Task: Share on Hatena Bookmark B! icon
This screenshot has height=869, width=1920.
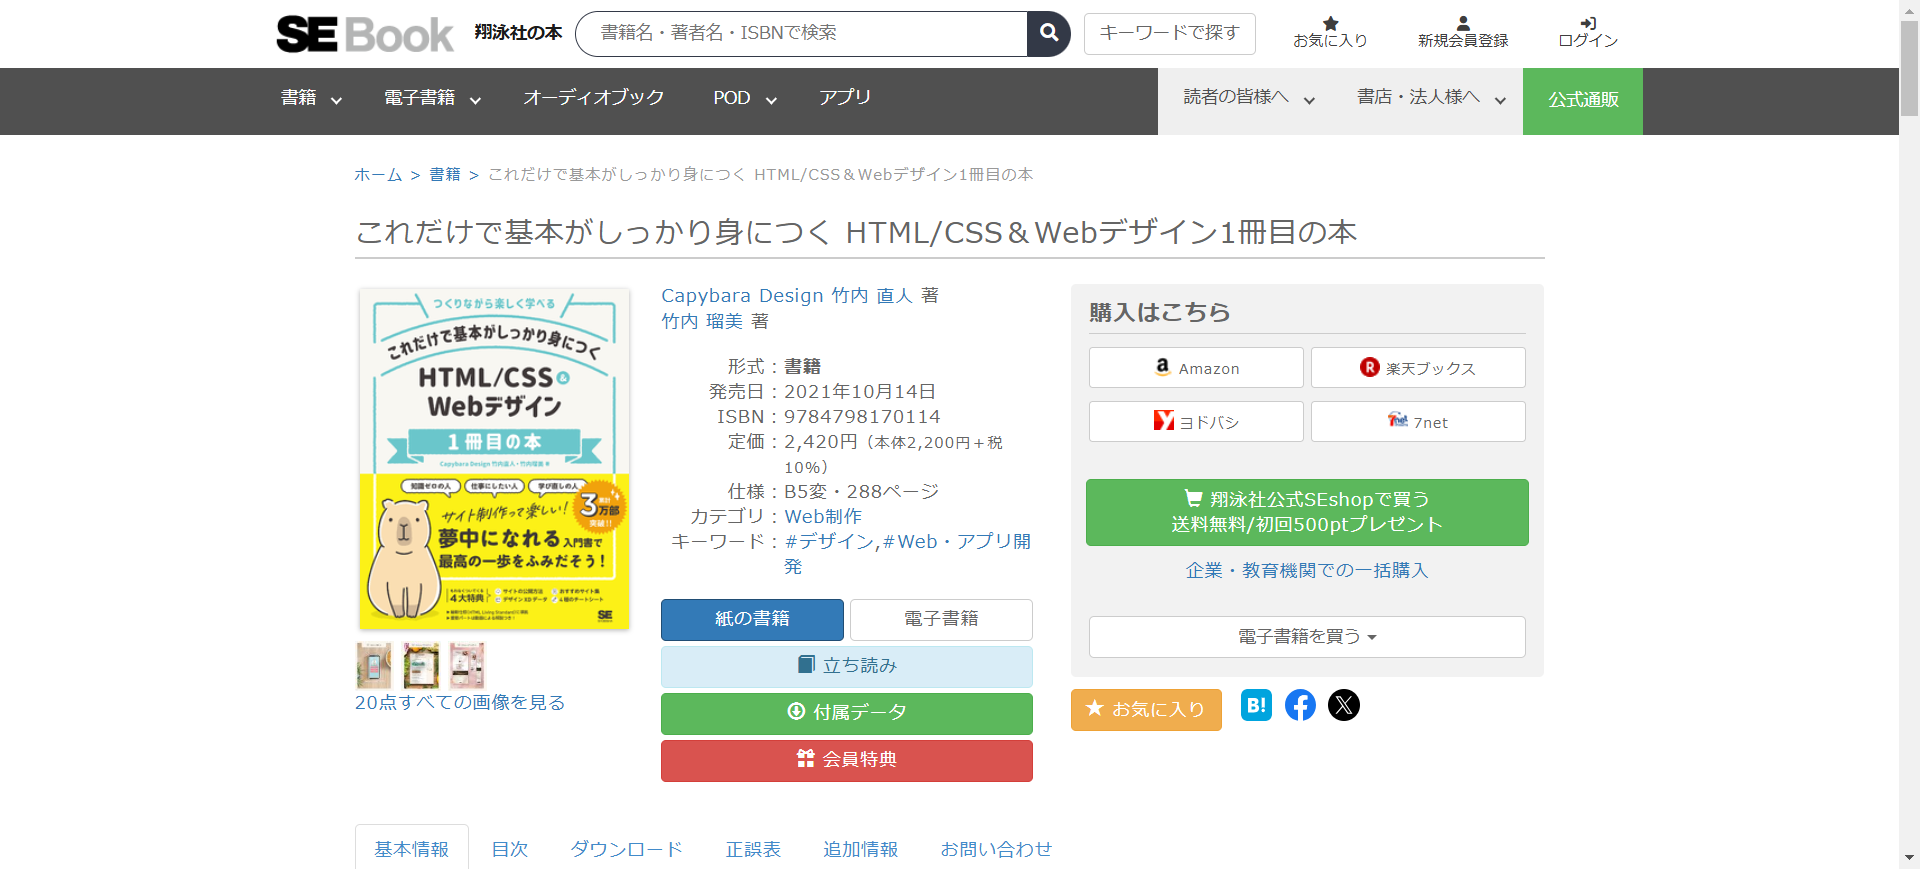Action: pos(1256,705)
